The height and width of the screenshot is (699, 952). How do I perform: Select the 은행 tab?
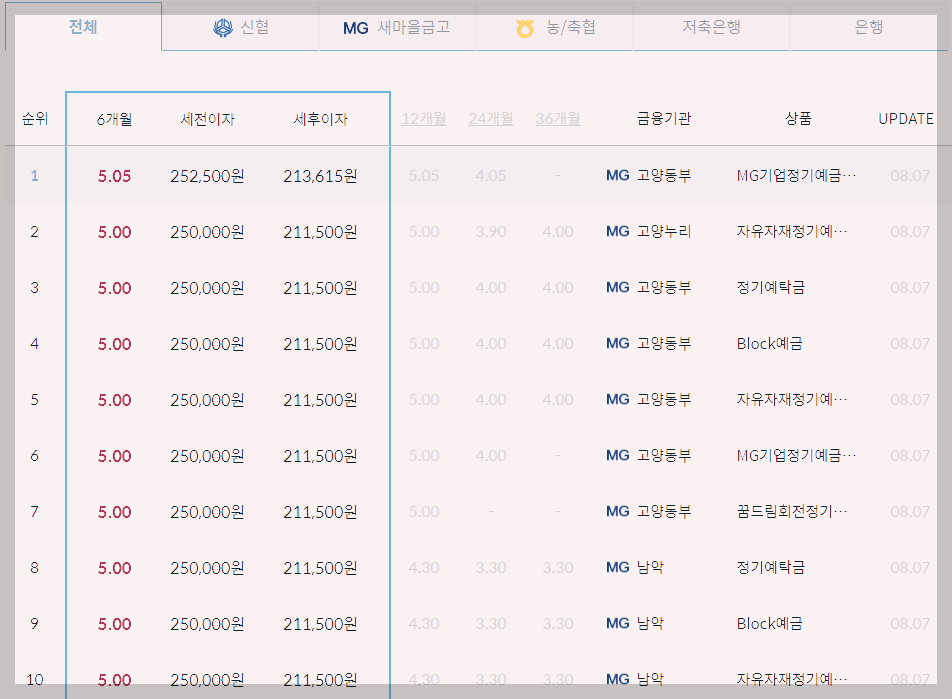pos(868,27)
